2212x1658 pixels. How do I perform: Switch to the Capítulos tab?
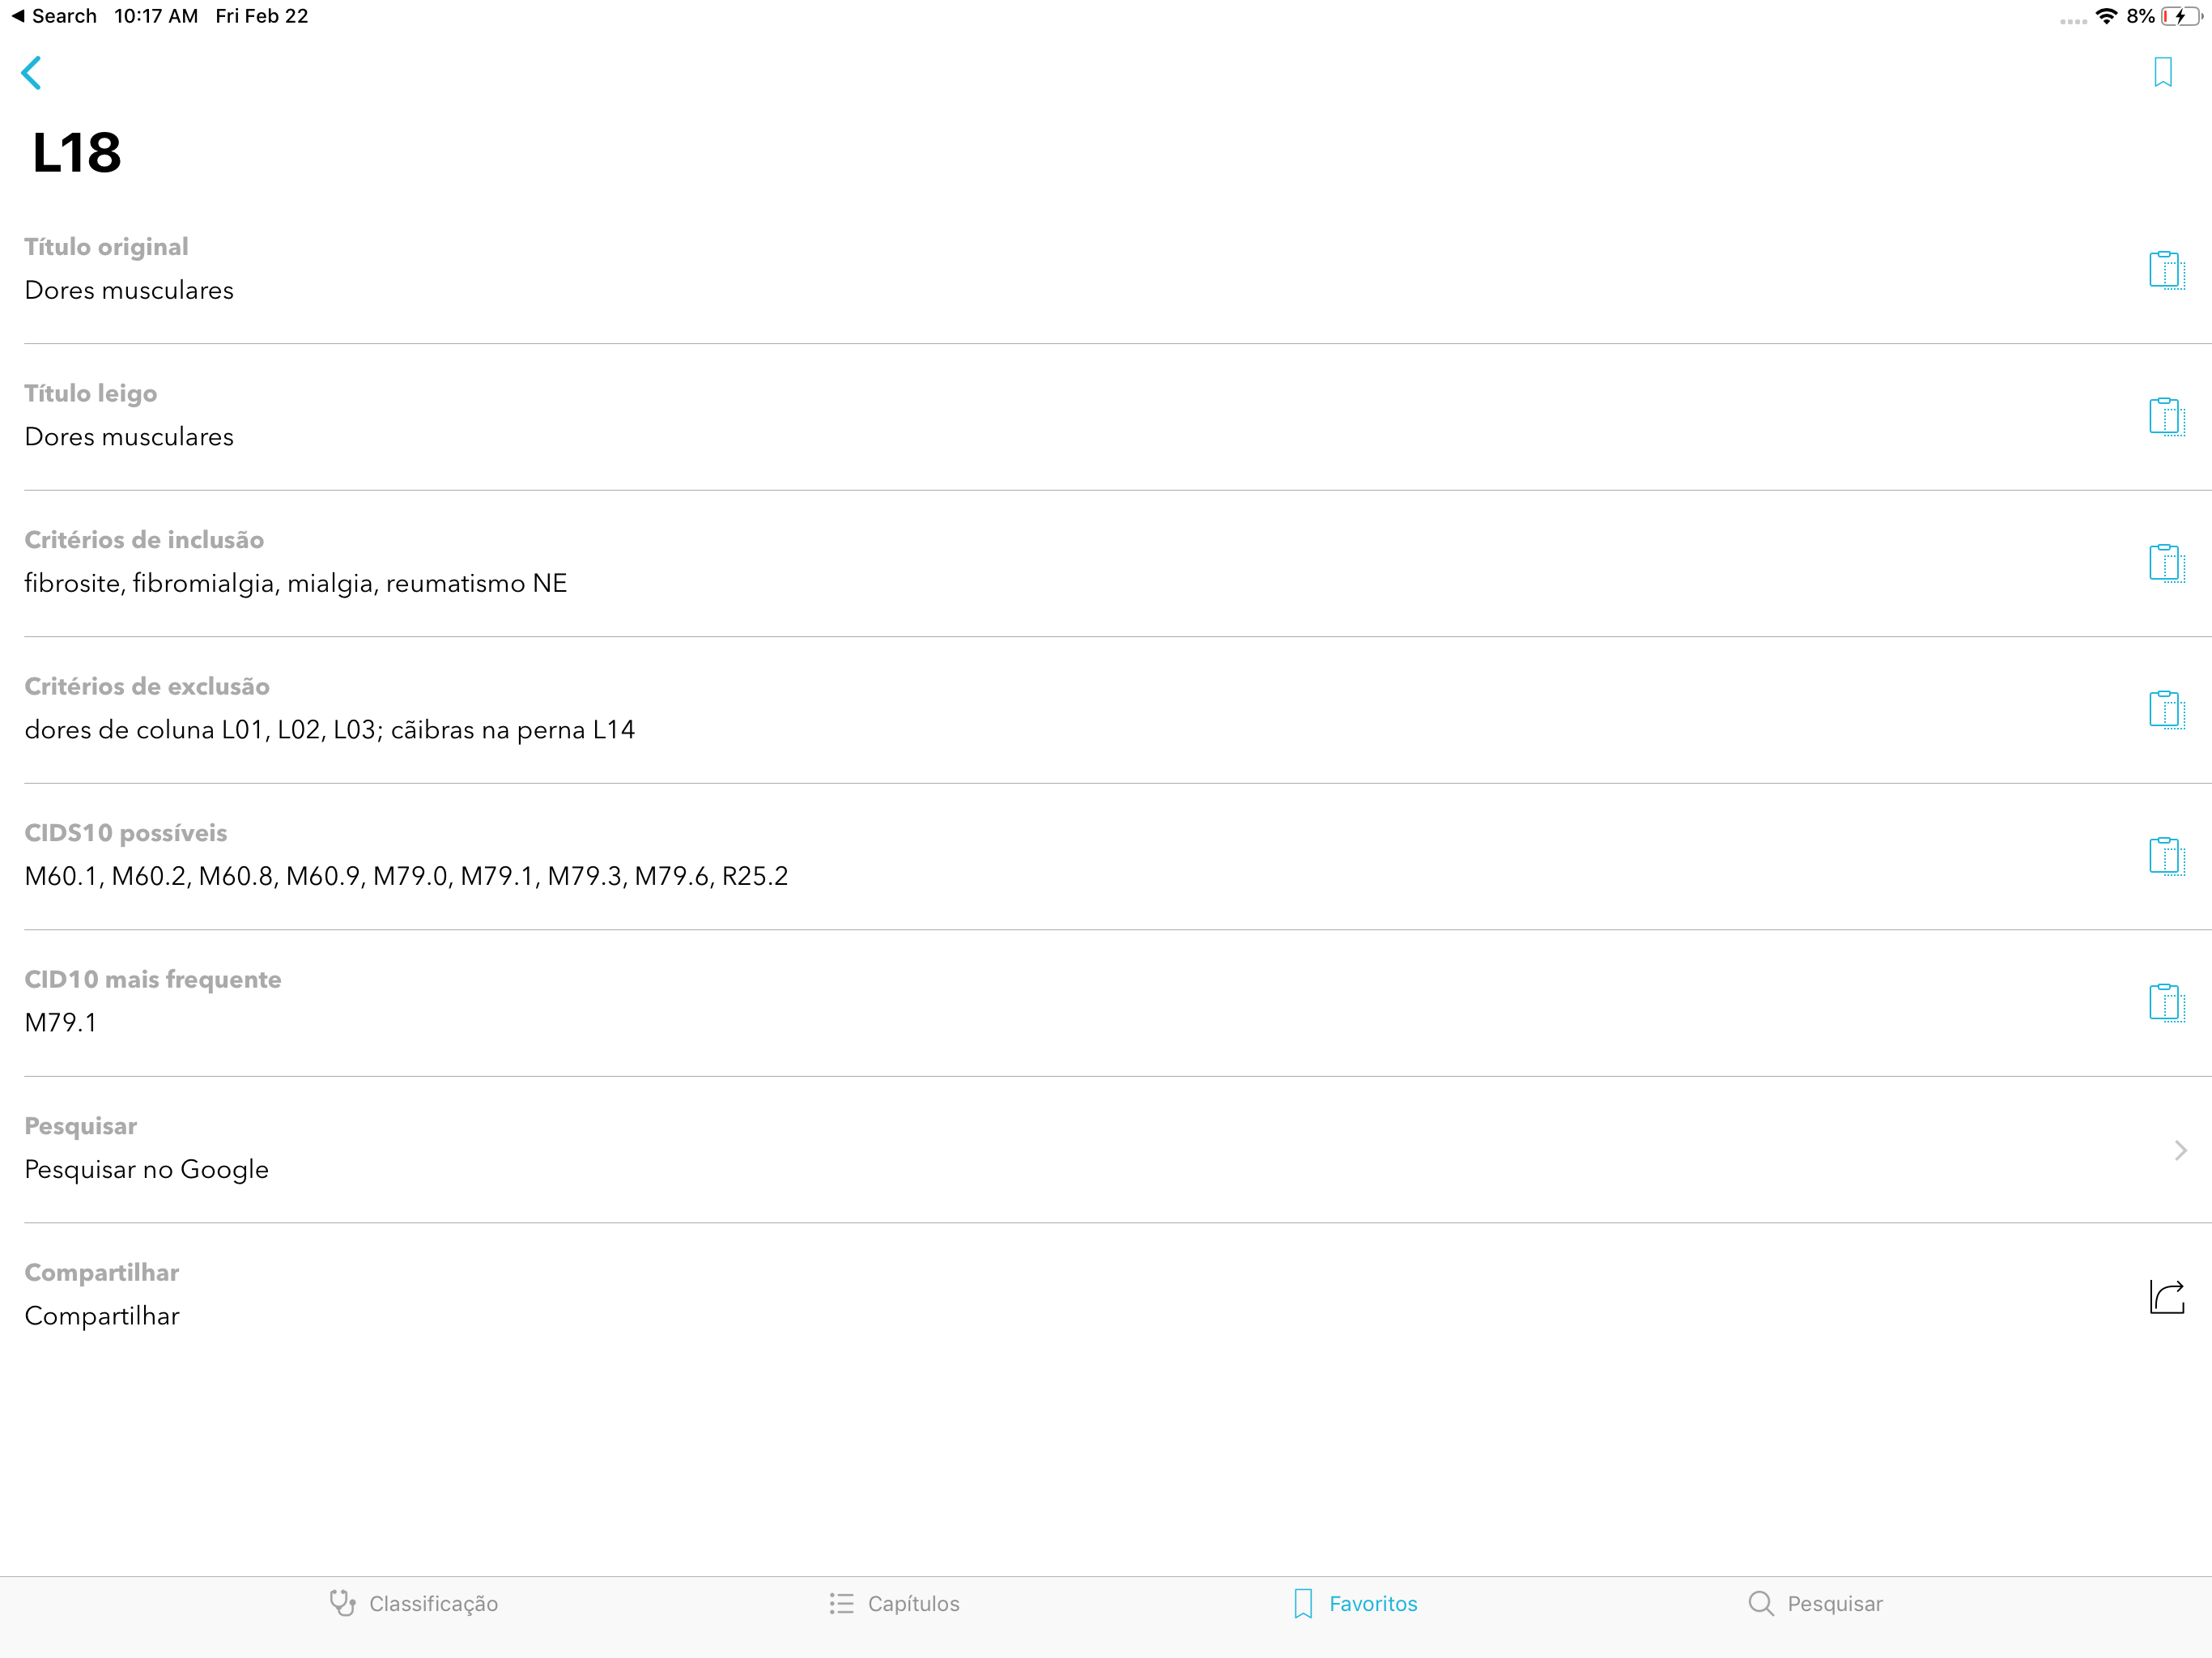tap(894, 1604)
